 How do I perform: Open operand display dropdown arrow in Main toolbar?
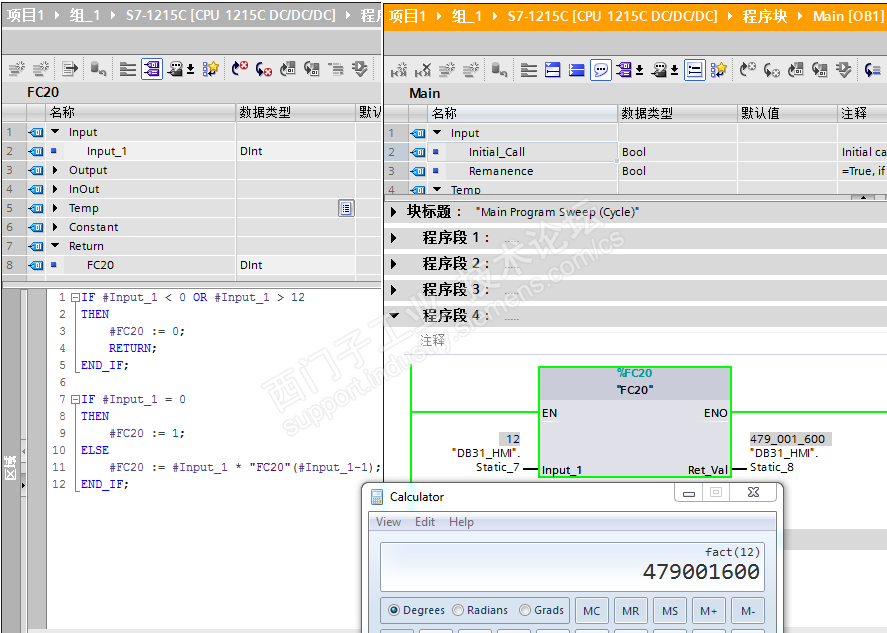tap(639, 70)
